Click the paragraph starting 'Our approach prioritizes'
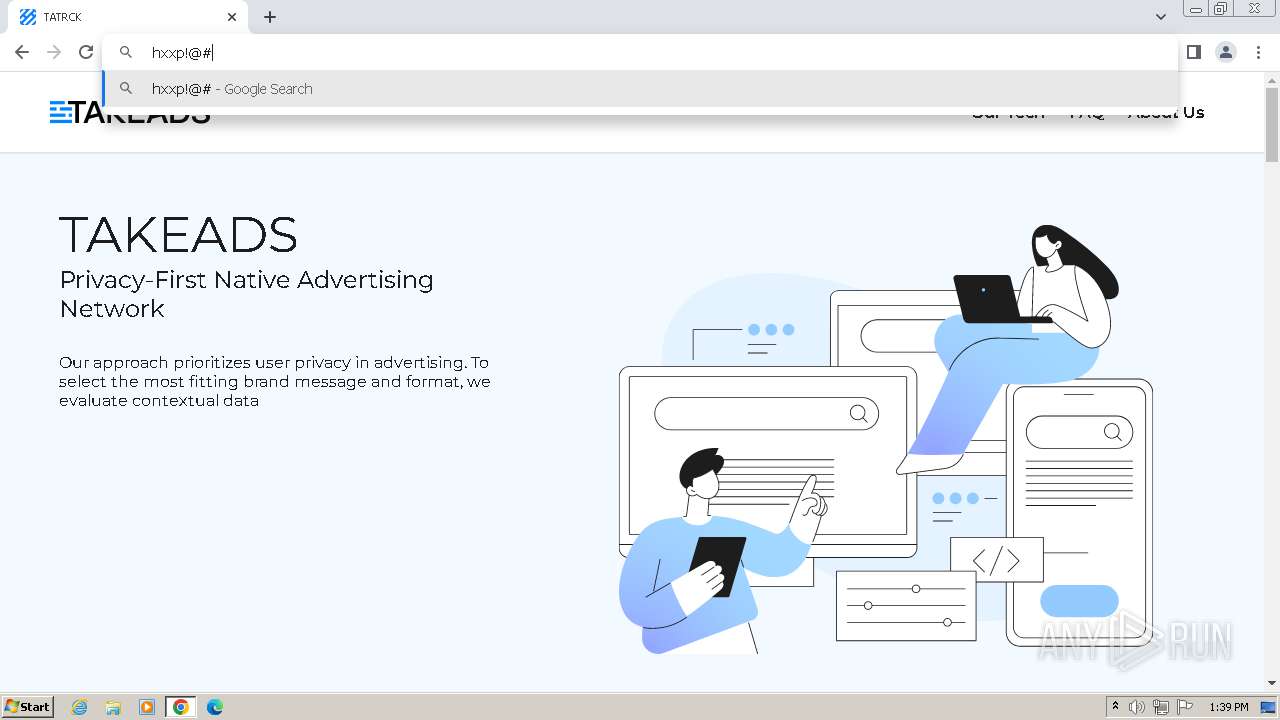1280x720 pixels. pos(275,381)
